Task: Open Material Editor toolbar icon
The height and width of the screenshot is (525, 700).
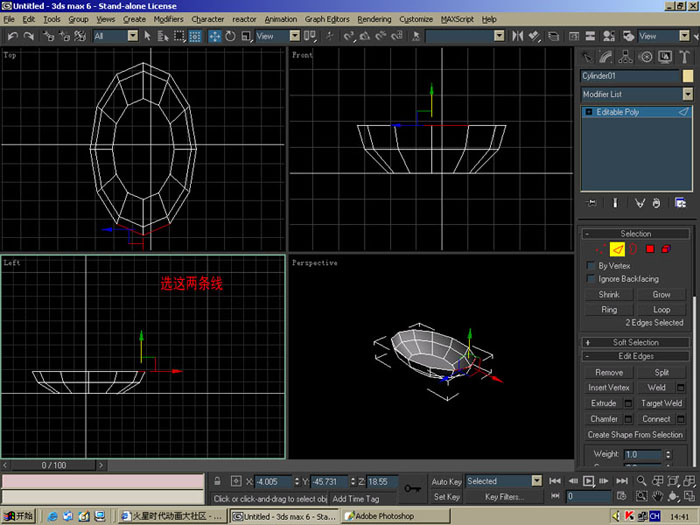Action: coord(608,36)
